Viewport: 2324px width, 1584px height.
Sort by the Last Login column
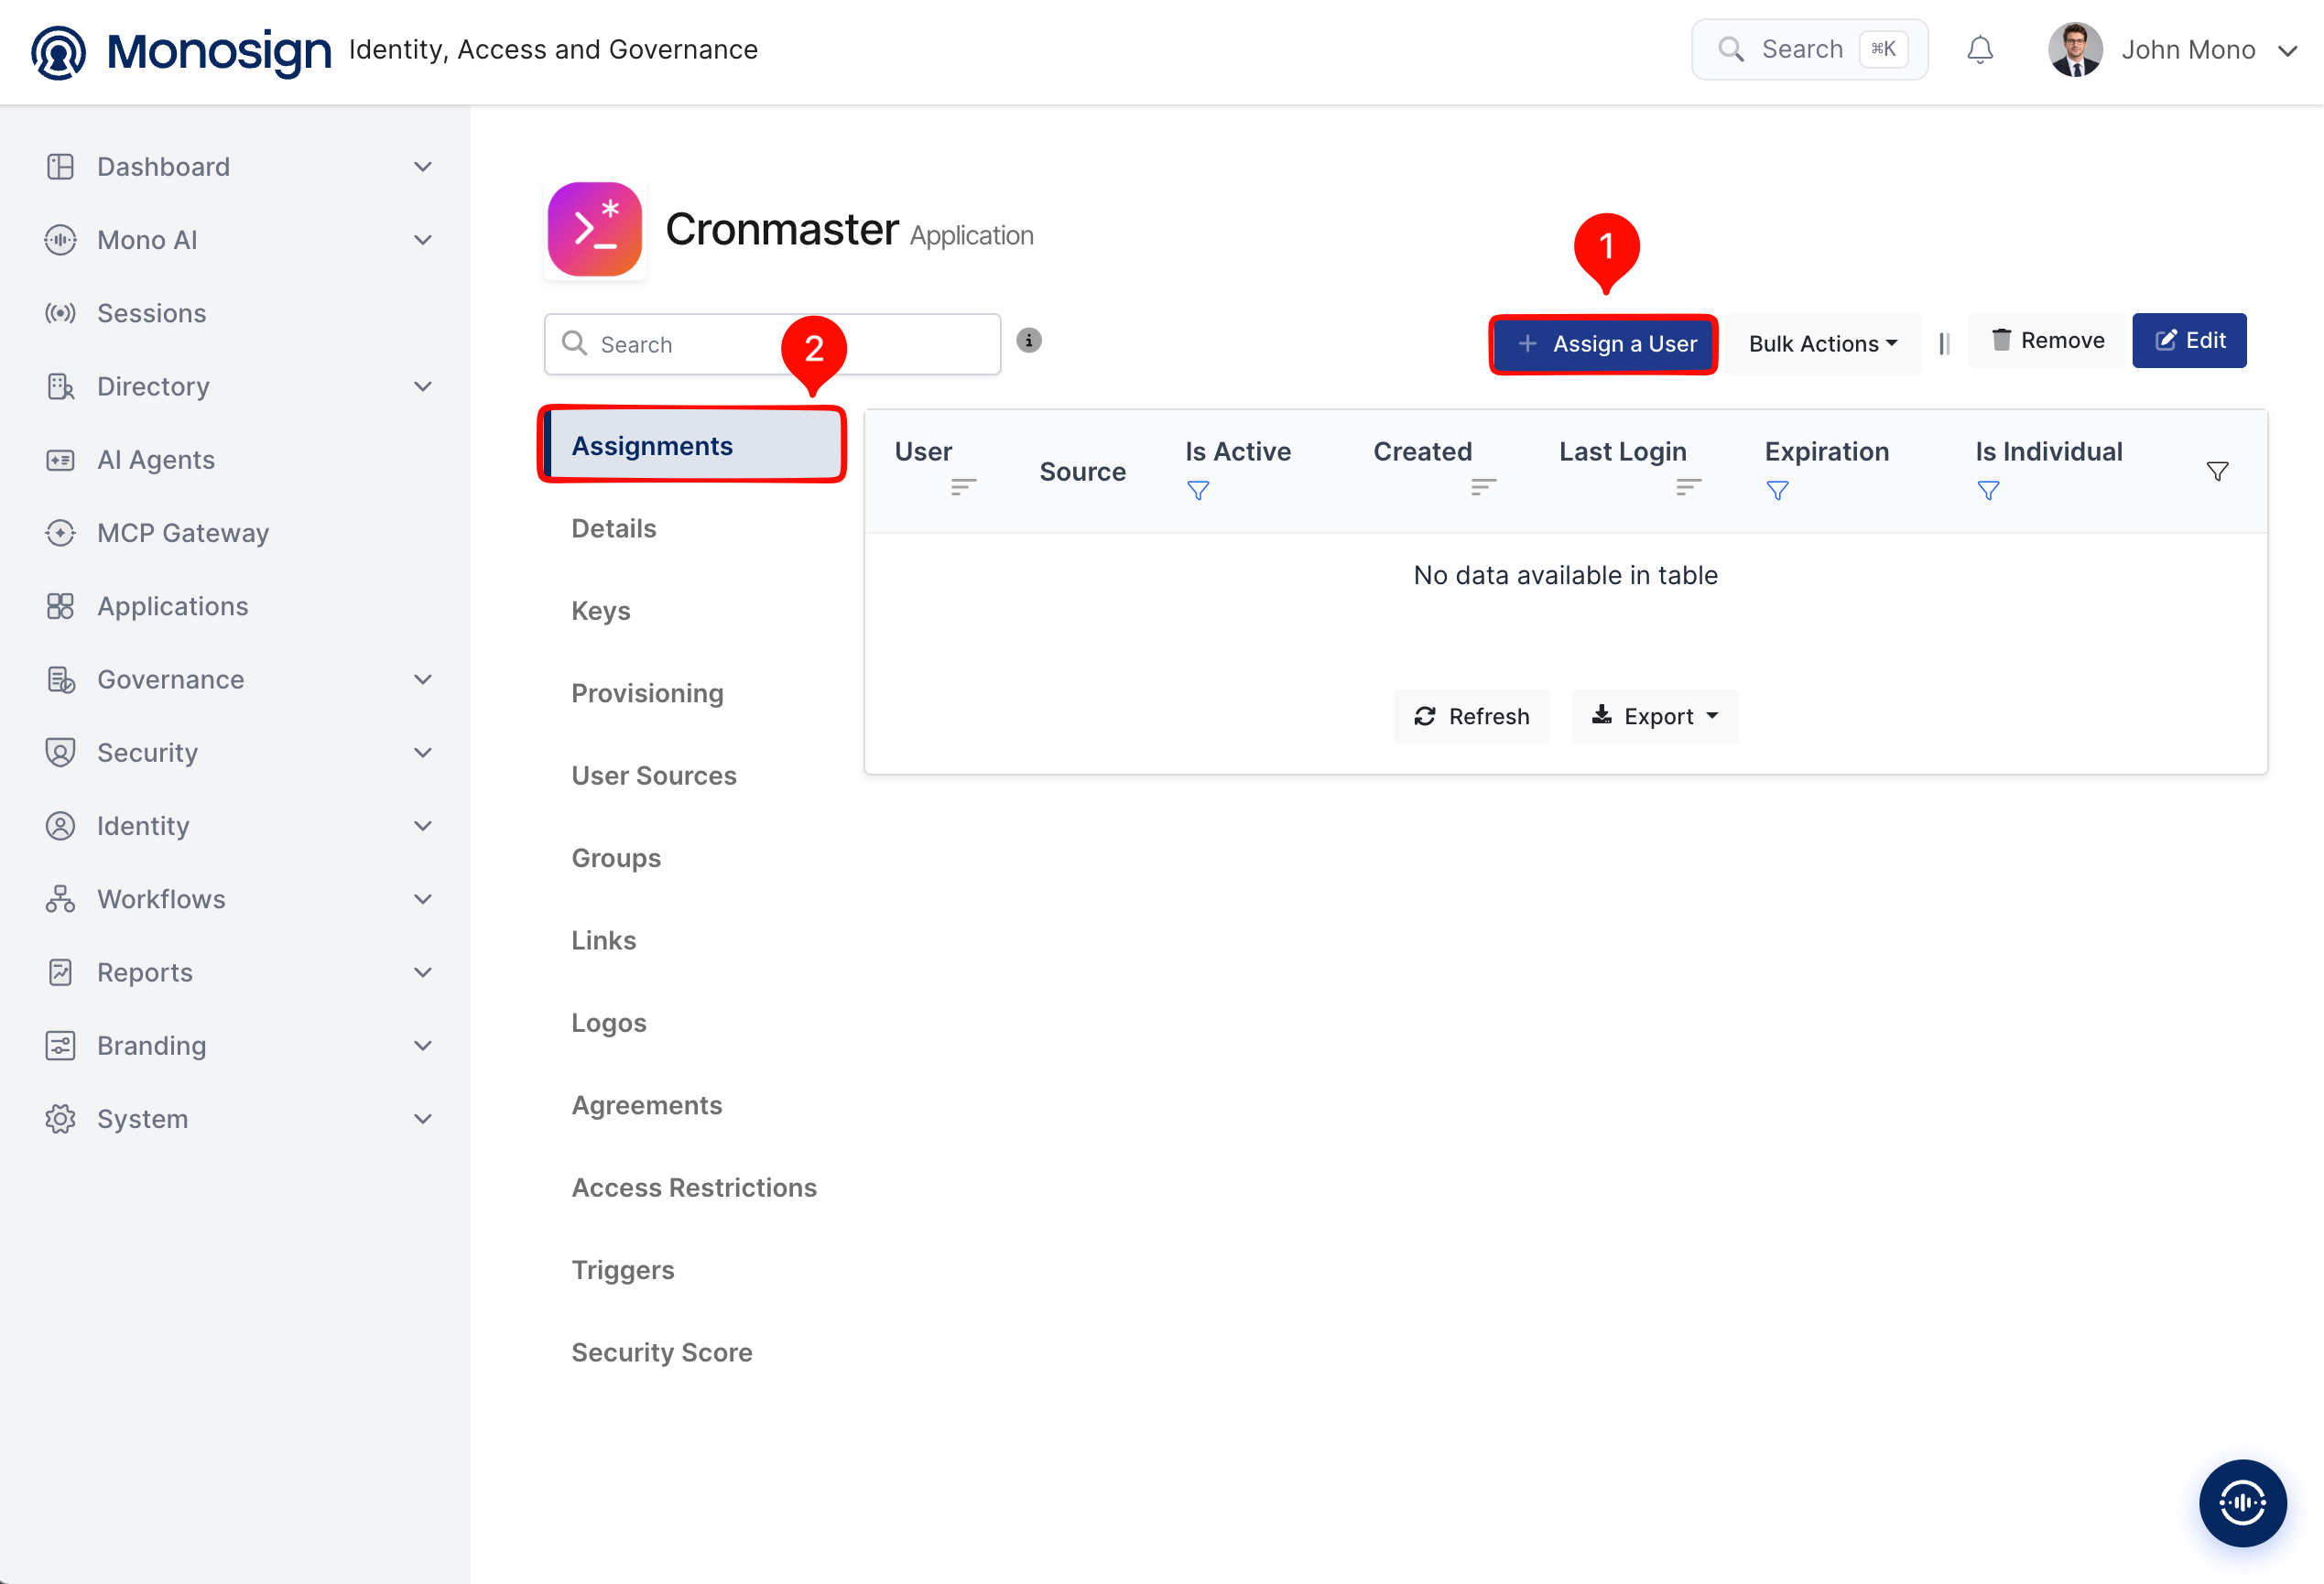(x=1688, y=487)
